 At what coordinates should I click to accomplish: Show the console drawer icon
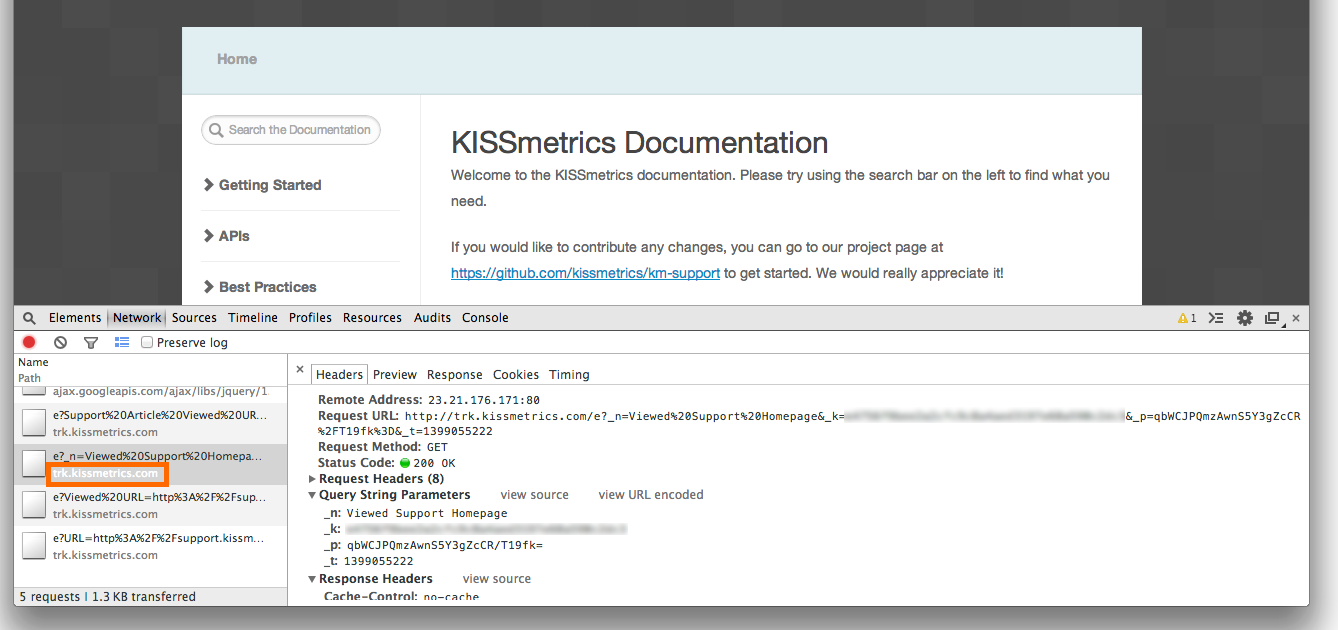(1216, 318)
